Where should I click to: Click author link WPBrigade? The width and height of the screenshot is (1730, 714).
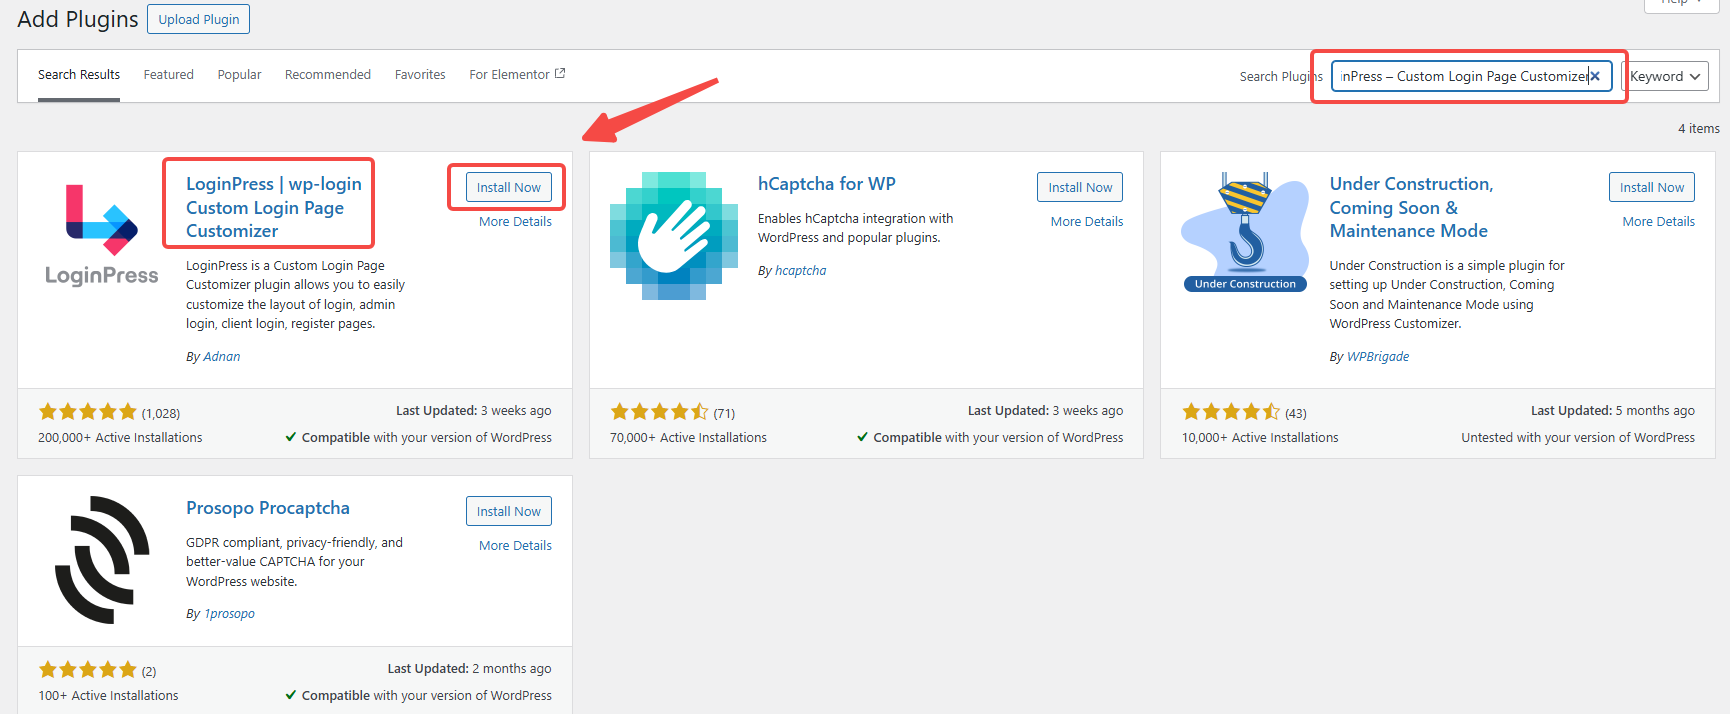(x=1377, y=357)
